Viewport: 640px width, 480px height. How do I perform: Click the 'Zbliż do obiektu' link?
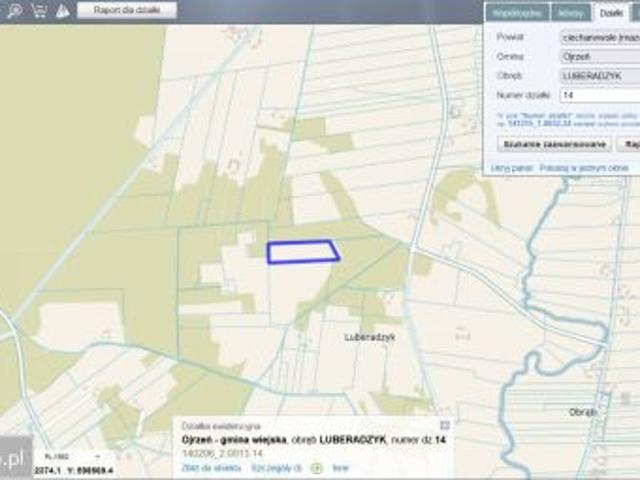pos(211,468)
